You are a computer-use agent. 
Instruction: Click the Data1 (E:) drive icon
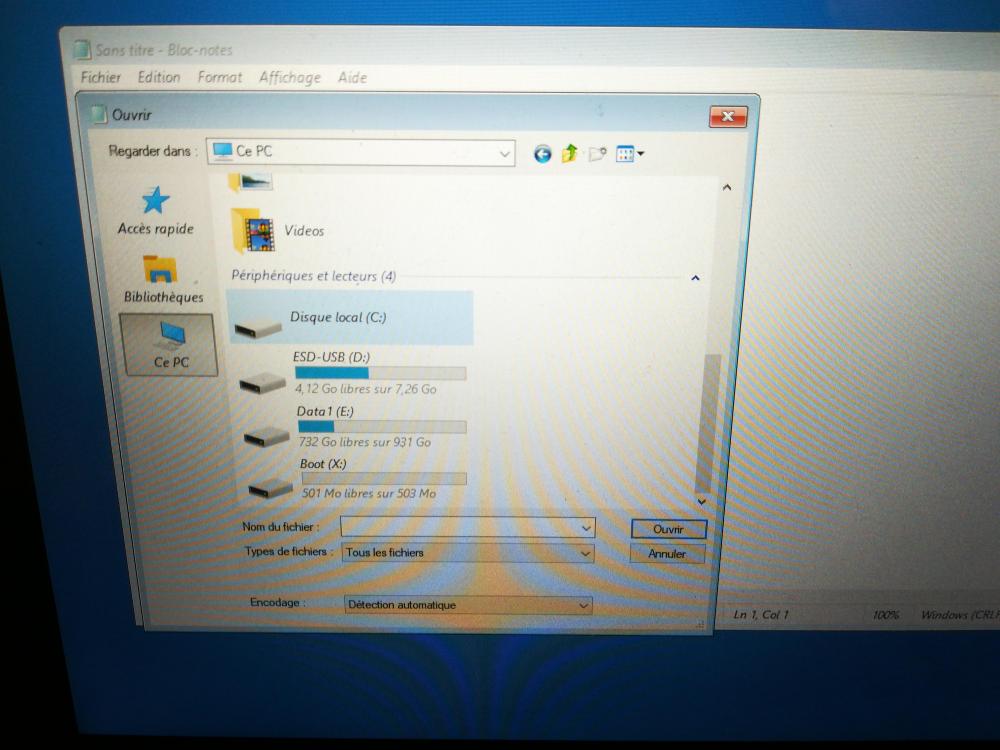267,436
